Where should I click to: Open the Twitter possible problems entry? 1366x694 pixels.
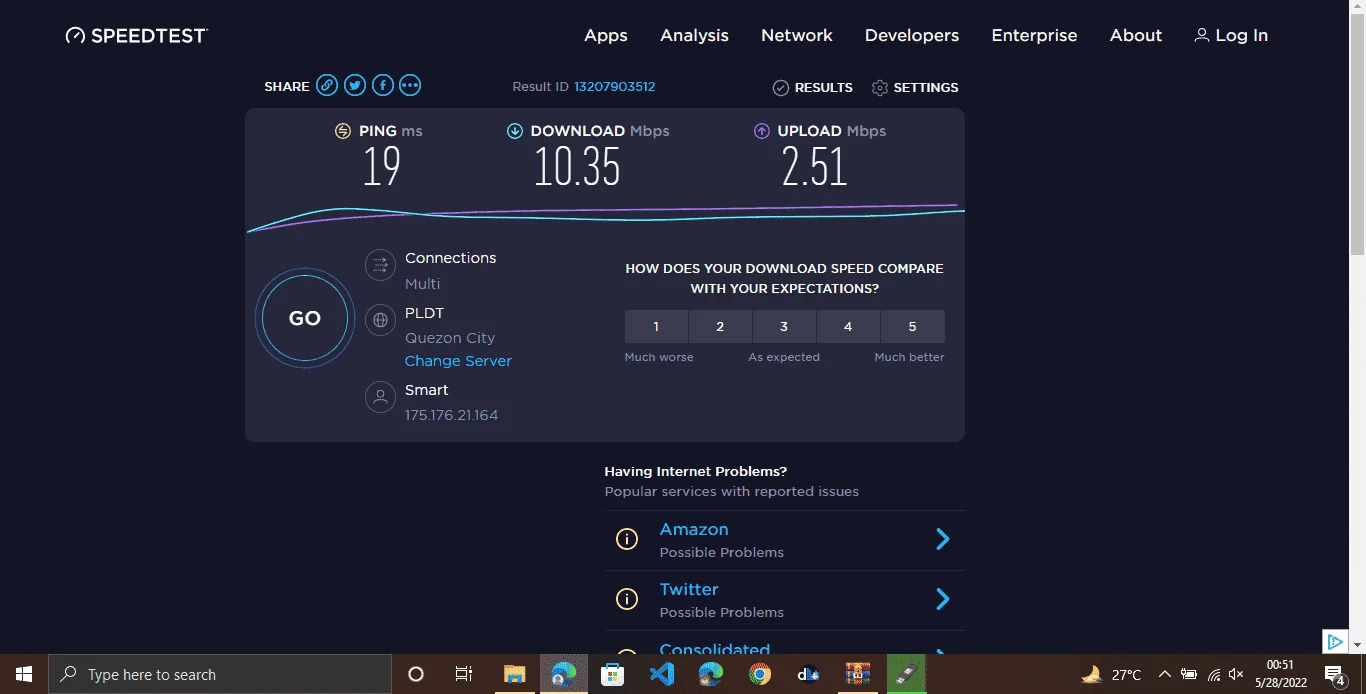click(785, 600)
